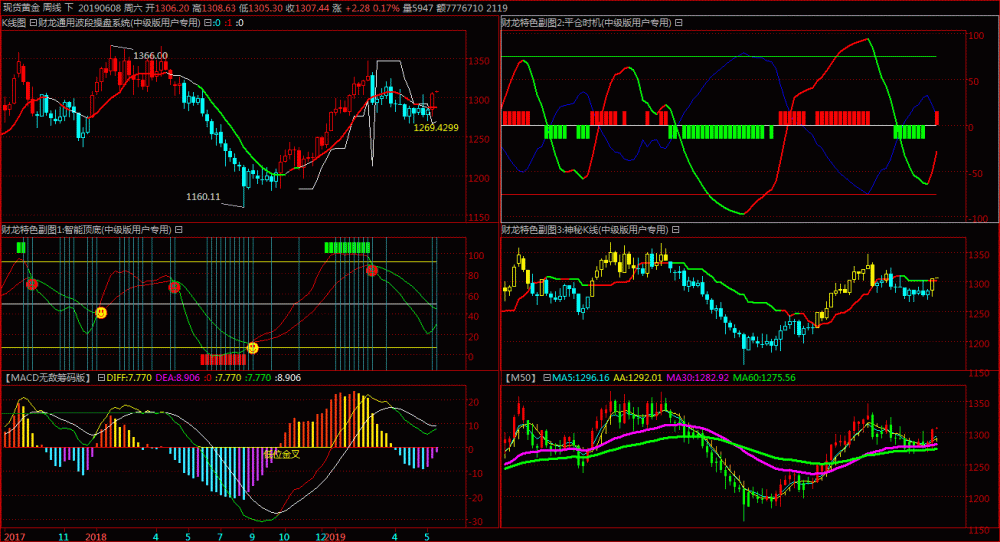Click the 2019 label on time axis
The width and height of the screenshot is (1000, 542).
[x=334, y=536]
